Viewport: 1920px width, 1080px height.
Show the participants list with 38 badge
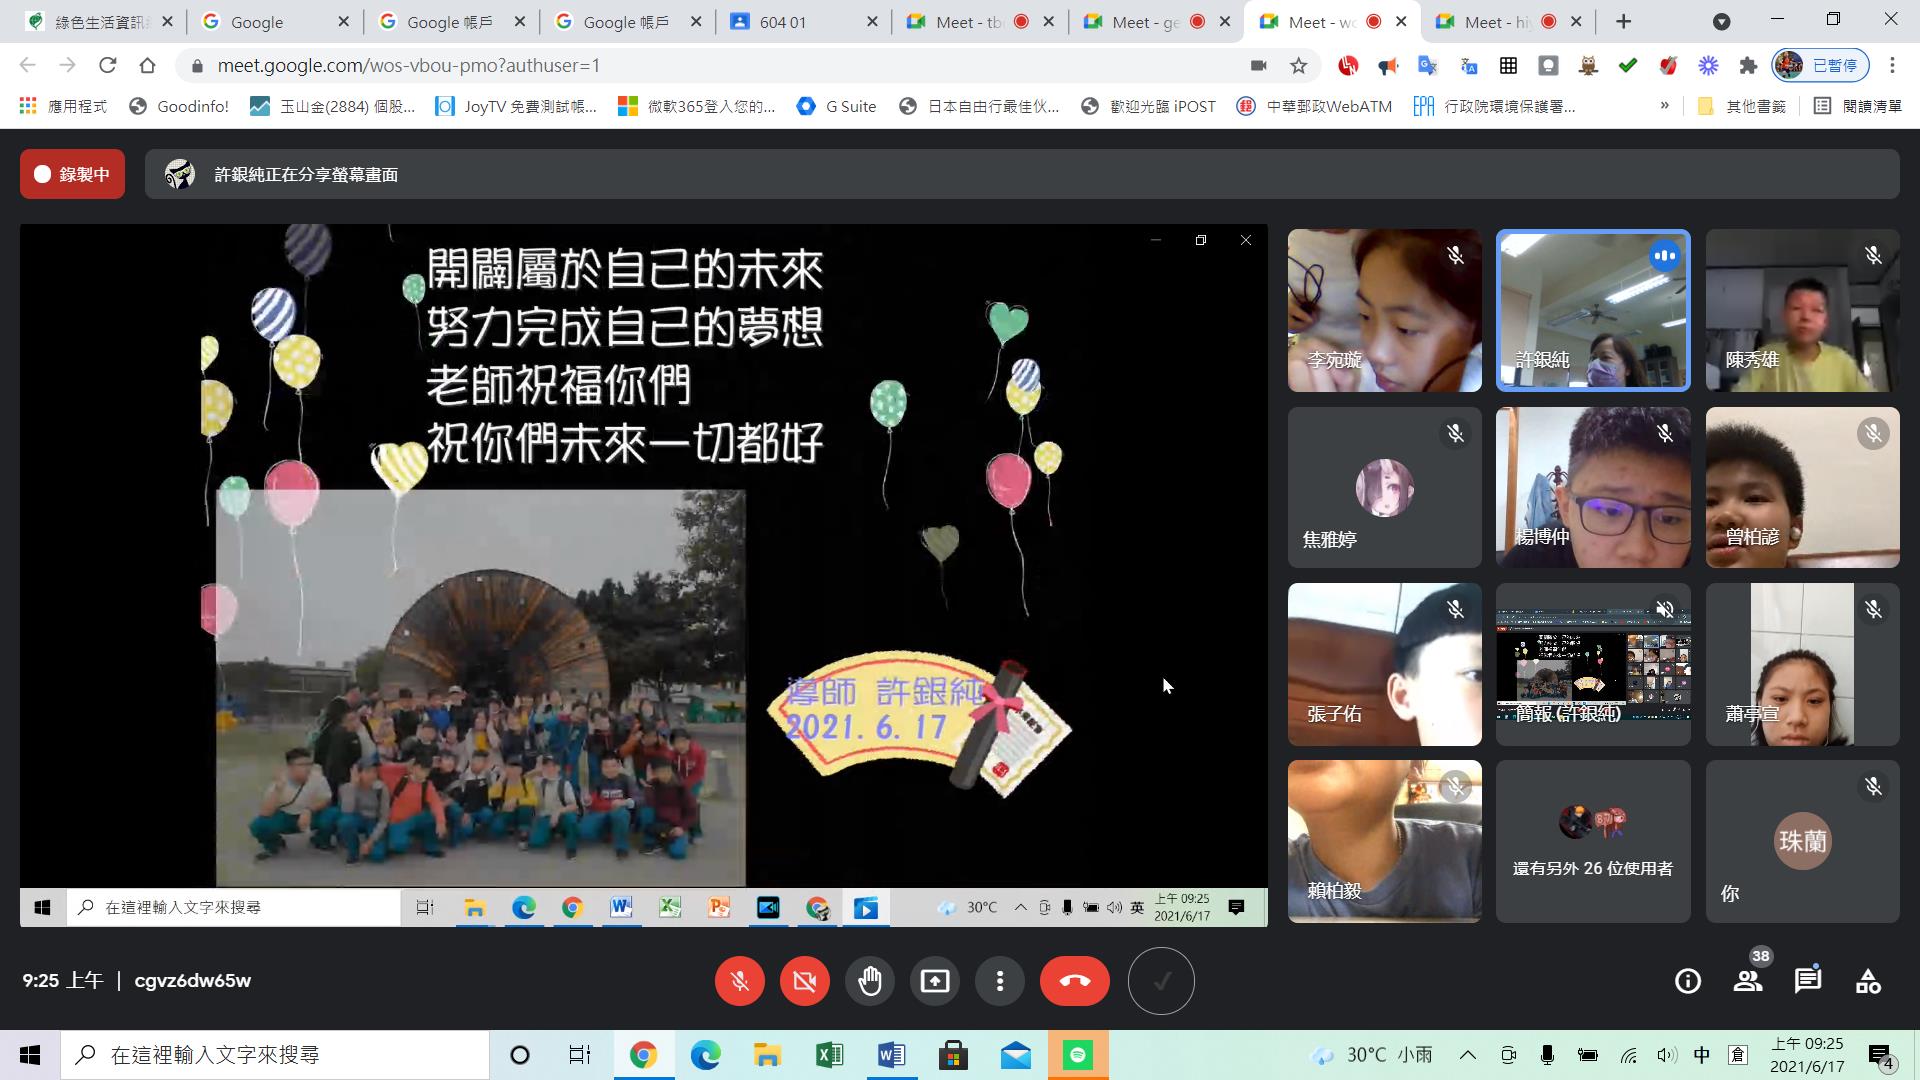[1749, 979]
